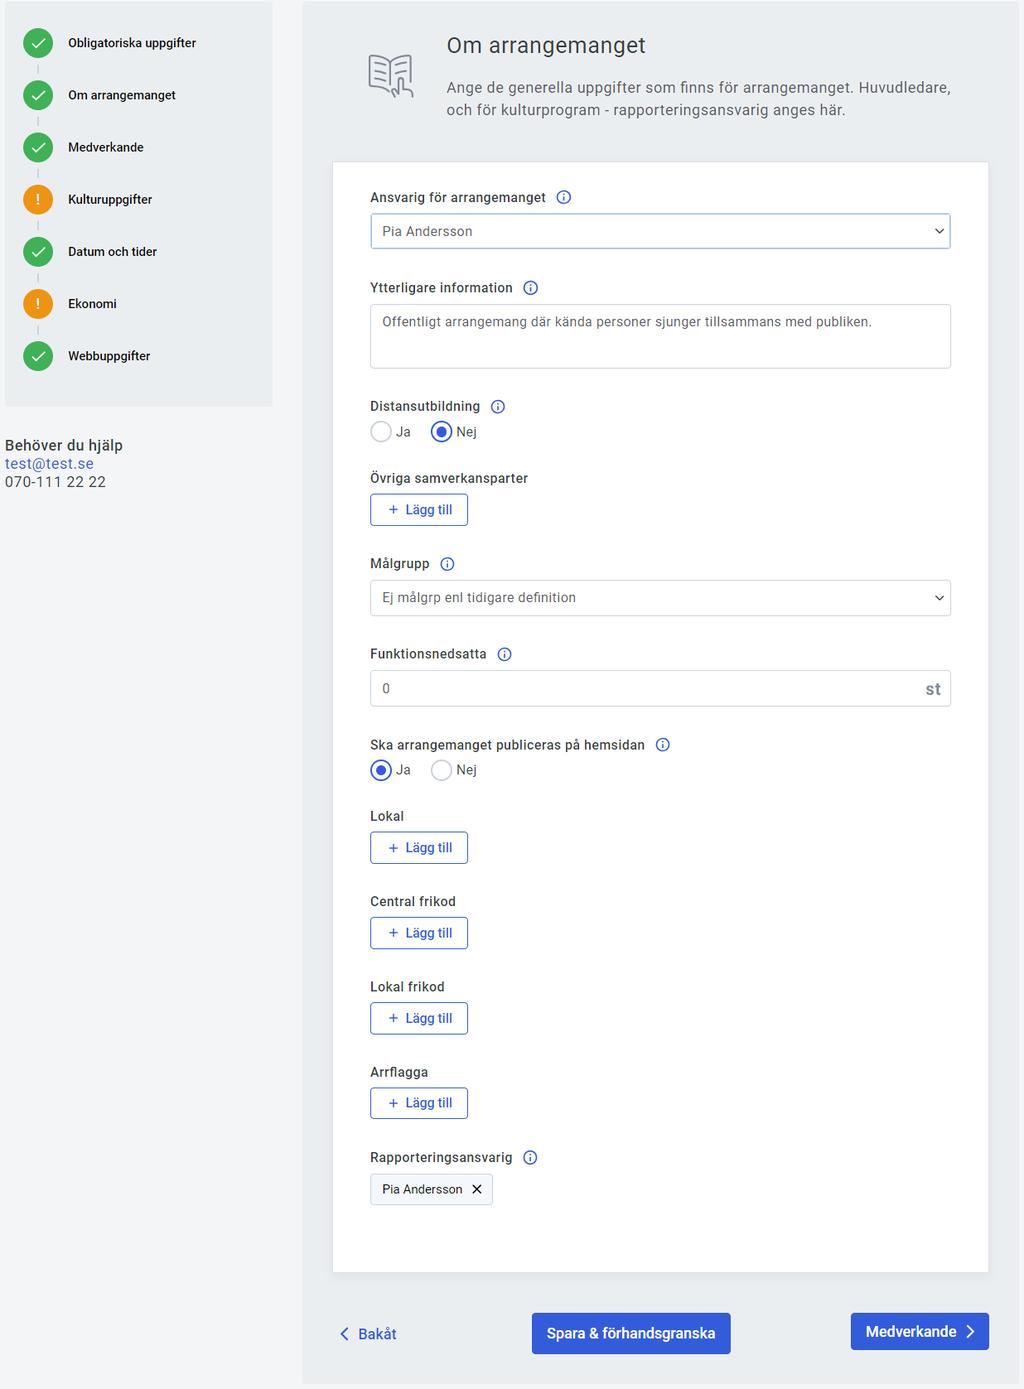Click the info icon next to Ytterligare information
1024x1389 pixels.
pyautogui.click(x=531, y=288)
